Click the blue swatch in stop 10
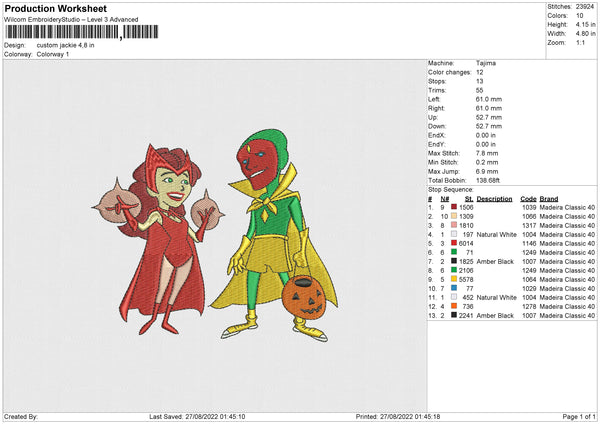600x424 pixels. [456, 288]
